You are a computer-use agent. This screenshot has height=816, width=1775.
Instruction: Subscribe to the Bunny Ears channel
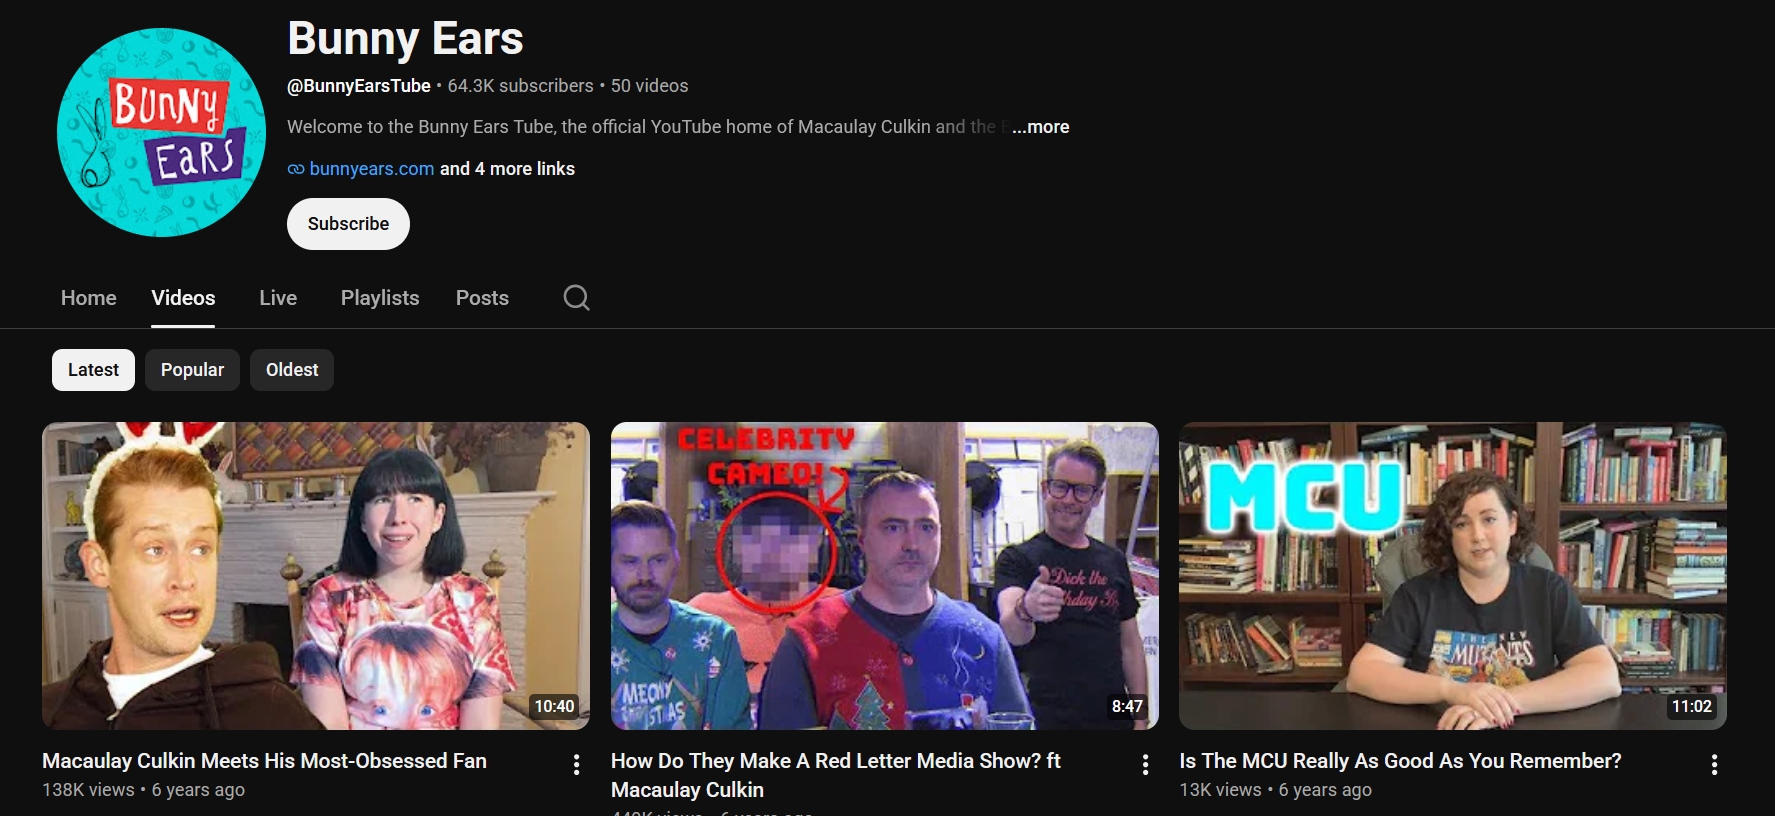tap(348, 224)
